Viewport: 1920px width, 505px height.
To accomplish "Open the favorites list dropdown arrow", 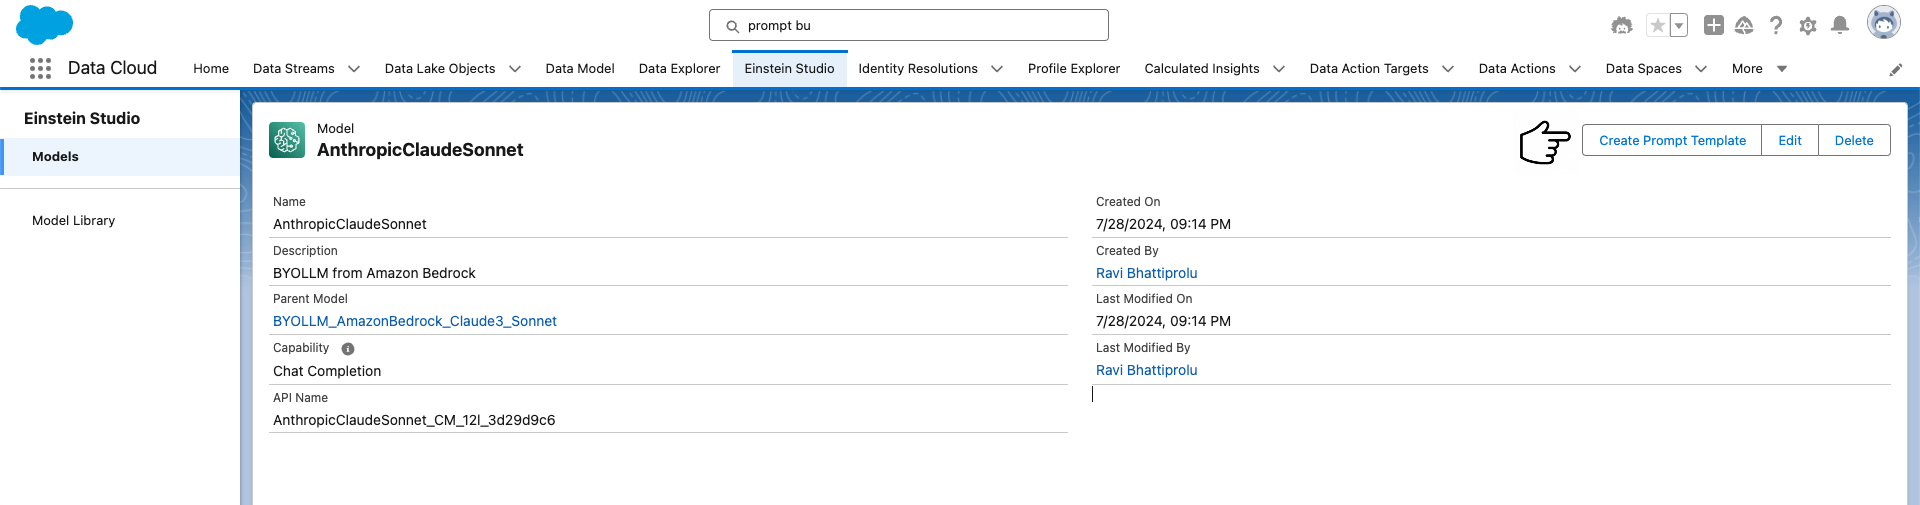I will (1679, 26).
